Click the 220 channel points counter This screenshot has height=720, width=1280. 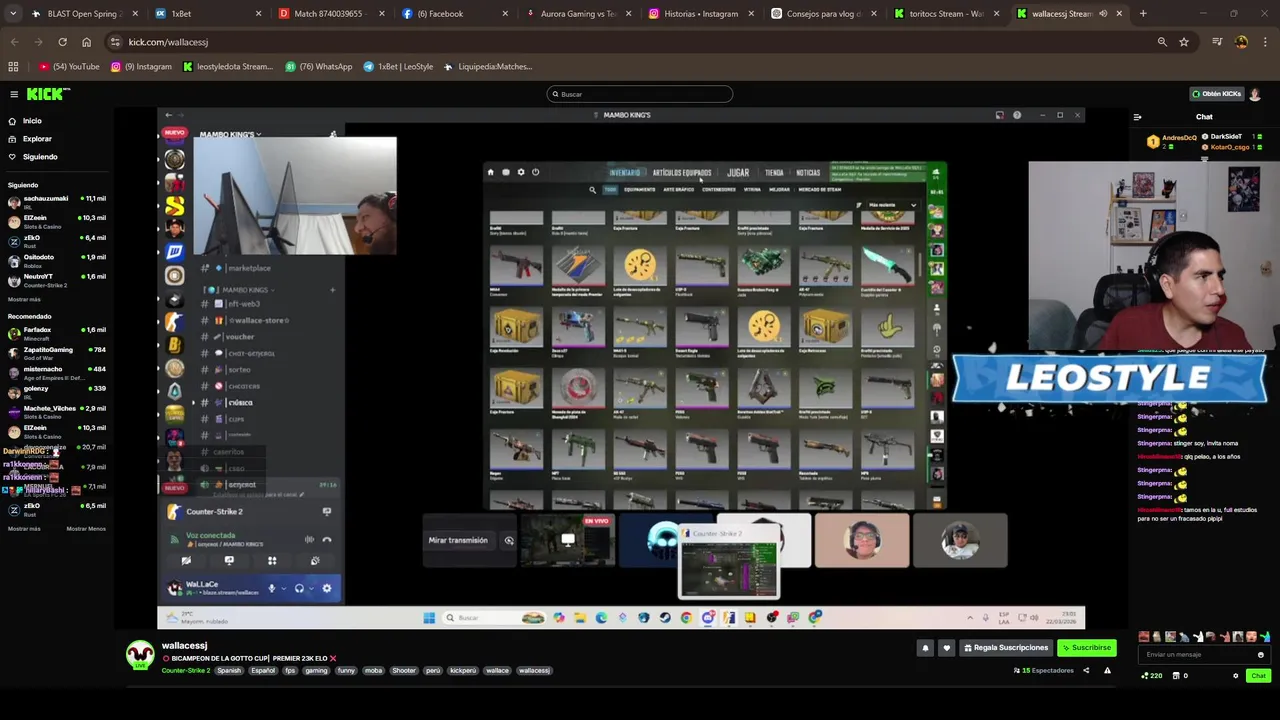[1151, 676]
